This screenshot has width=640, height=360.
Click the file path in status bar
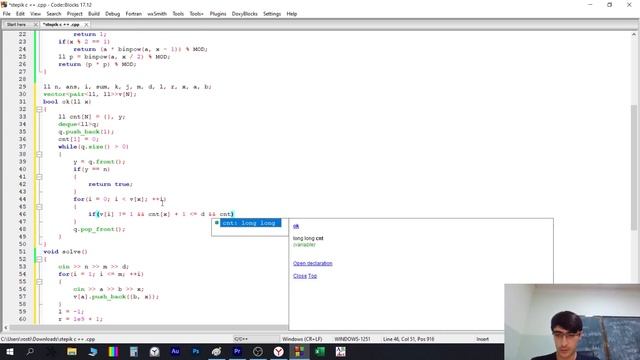[x=48, y=339]
